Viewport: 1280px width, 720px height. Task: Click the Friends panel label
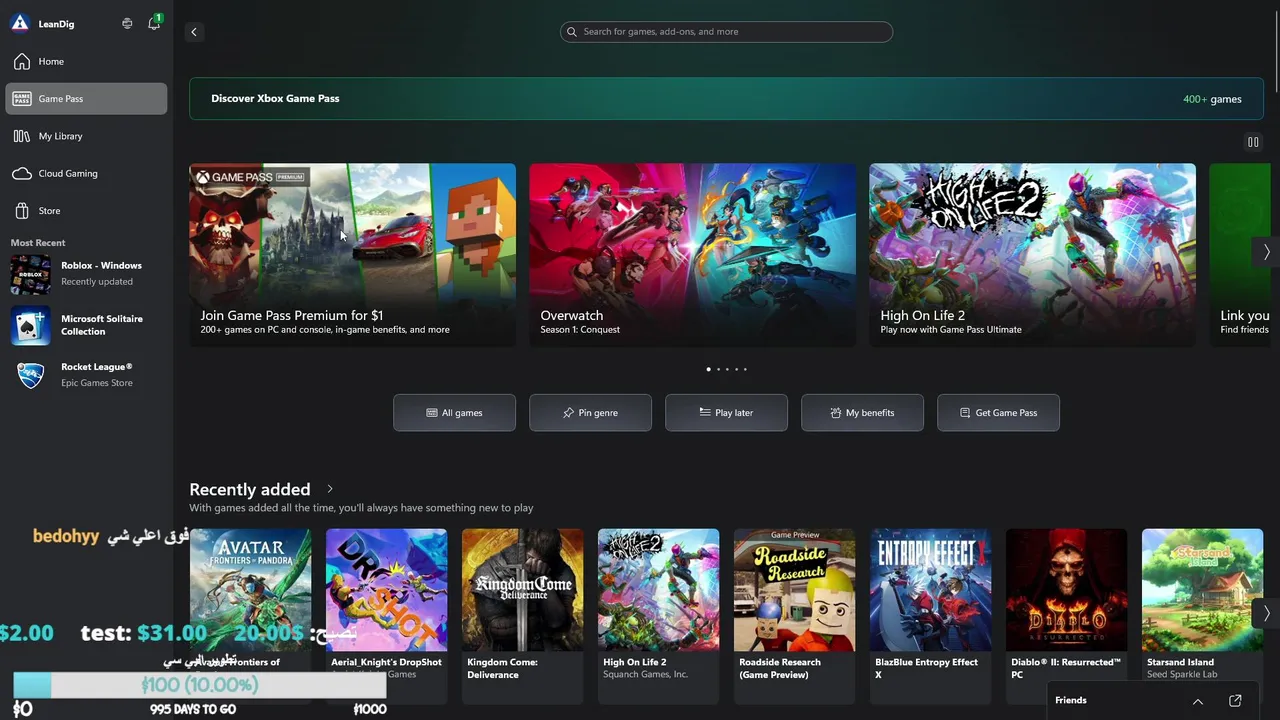click(x=1071, y=700)
